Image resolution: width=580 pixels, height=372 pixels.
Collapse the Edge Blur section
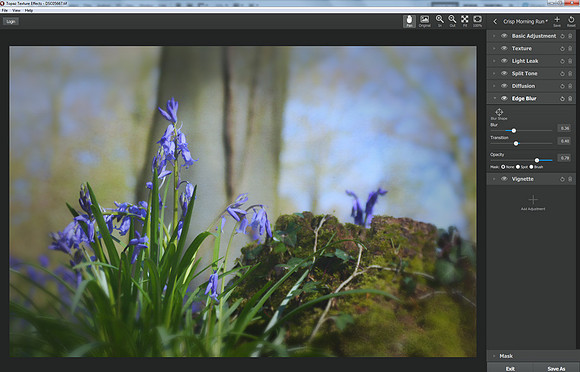495,98
